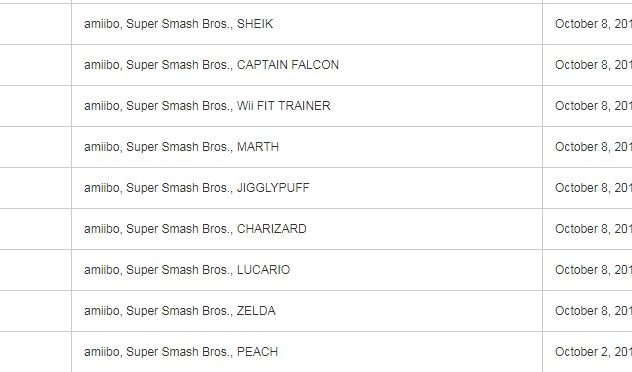
Task: Select the SHEIK amiibo row text
Action: tap(179, 24)
